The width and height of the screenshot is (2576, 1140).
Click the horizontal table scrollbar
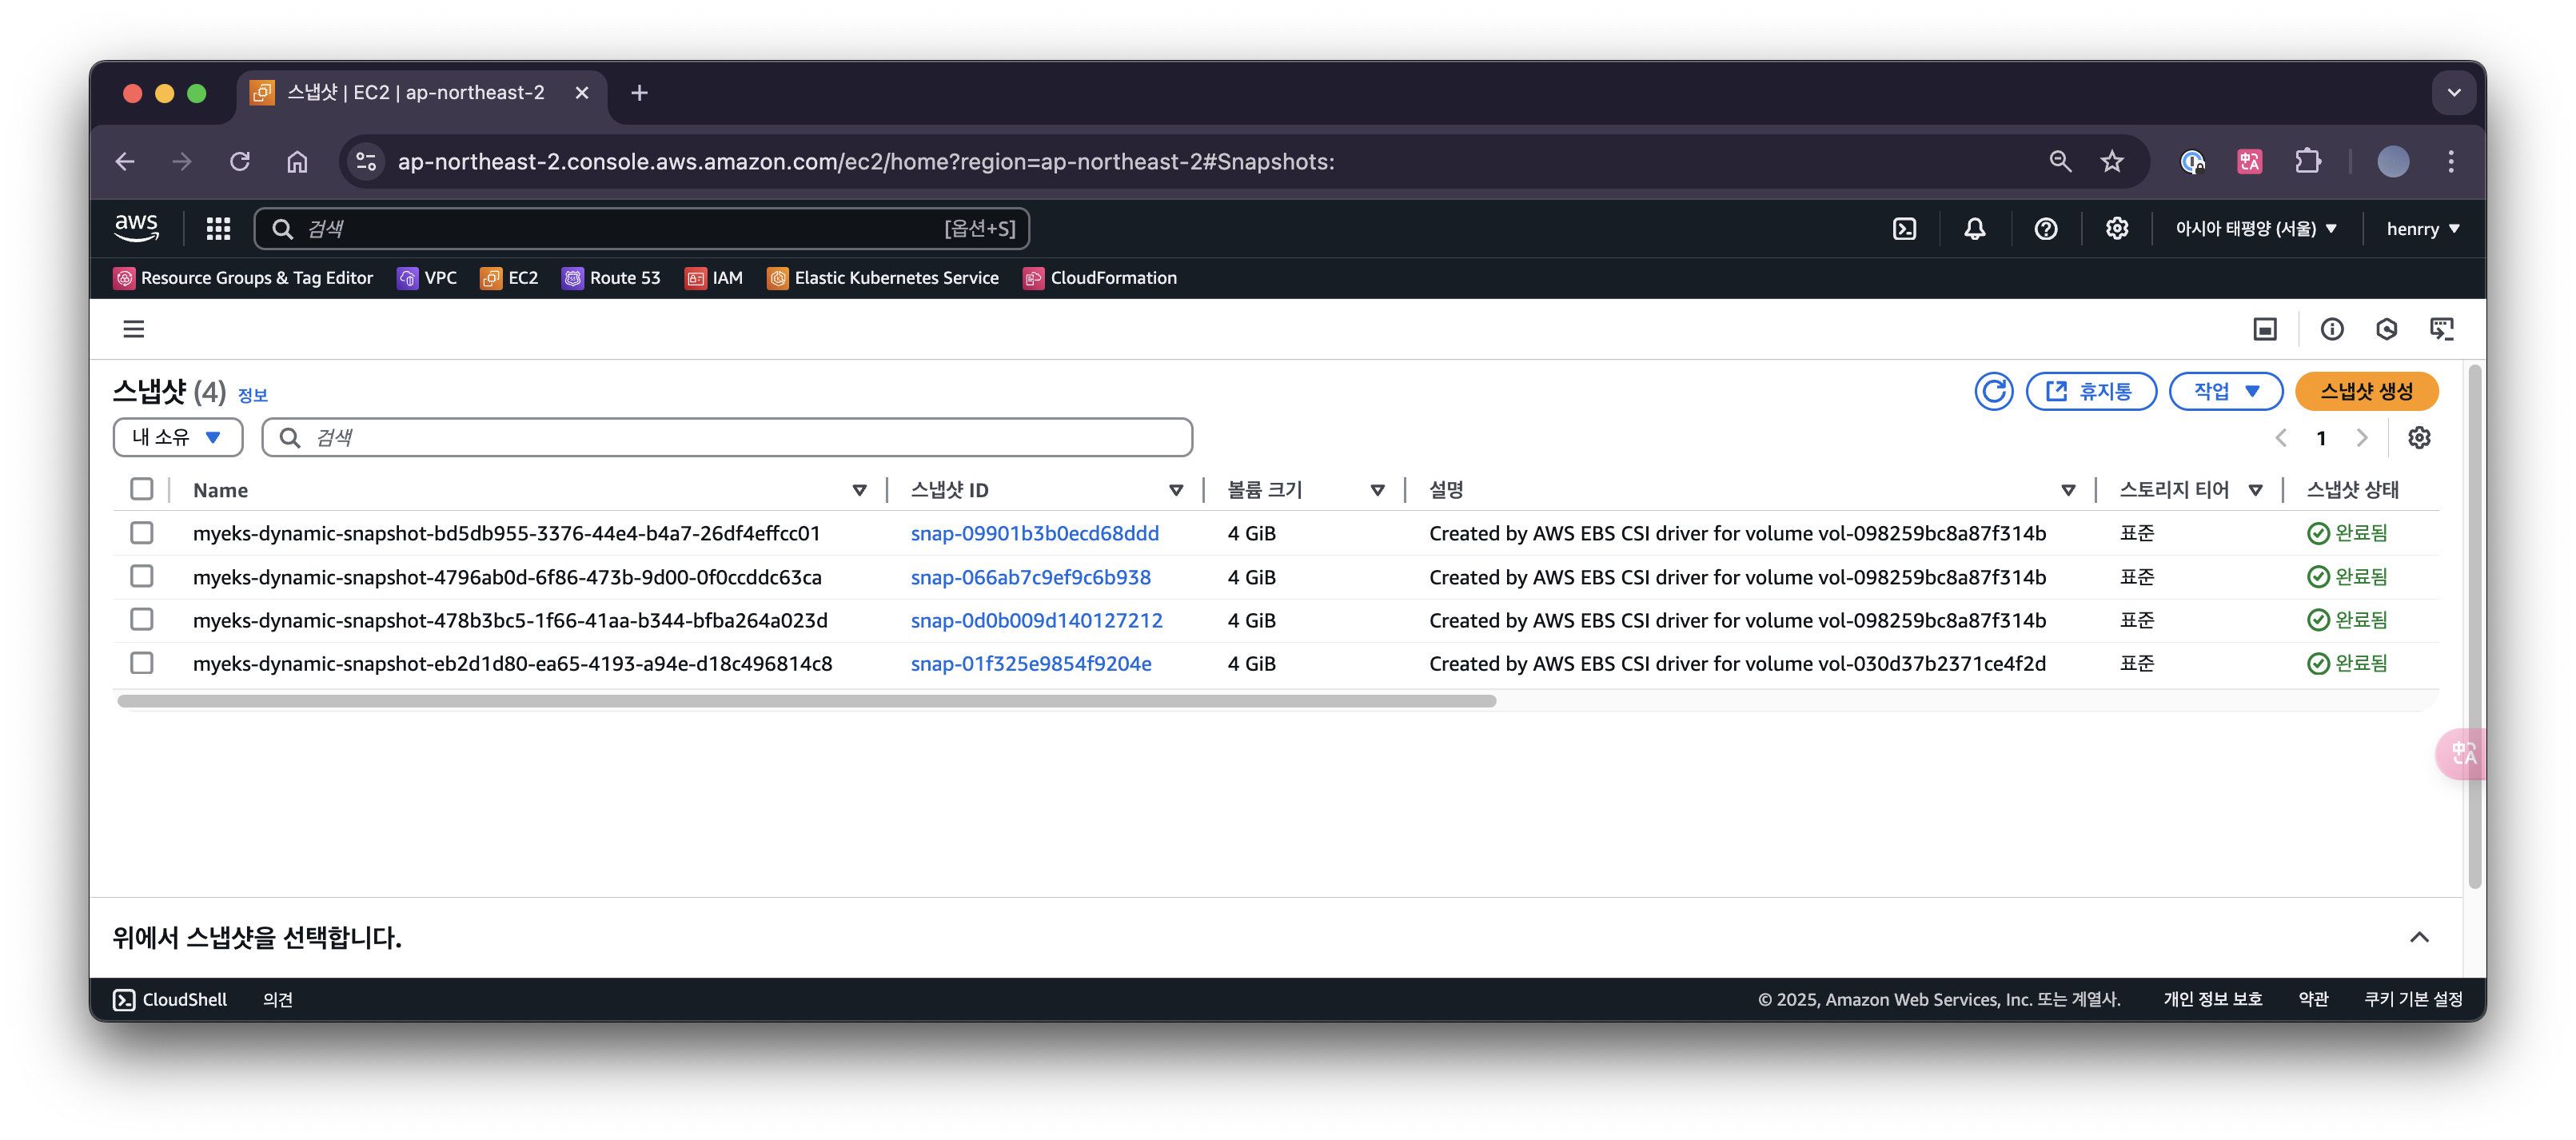(x=806, y=701)
